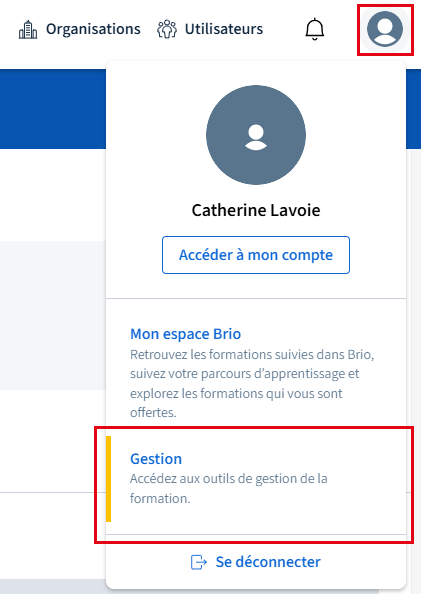
Task: Open the Mon espace Brio link
Action: coord(185,334)
